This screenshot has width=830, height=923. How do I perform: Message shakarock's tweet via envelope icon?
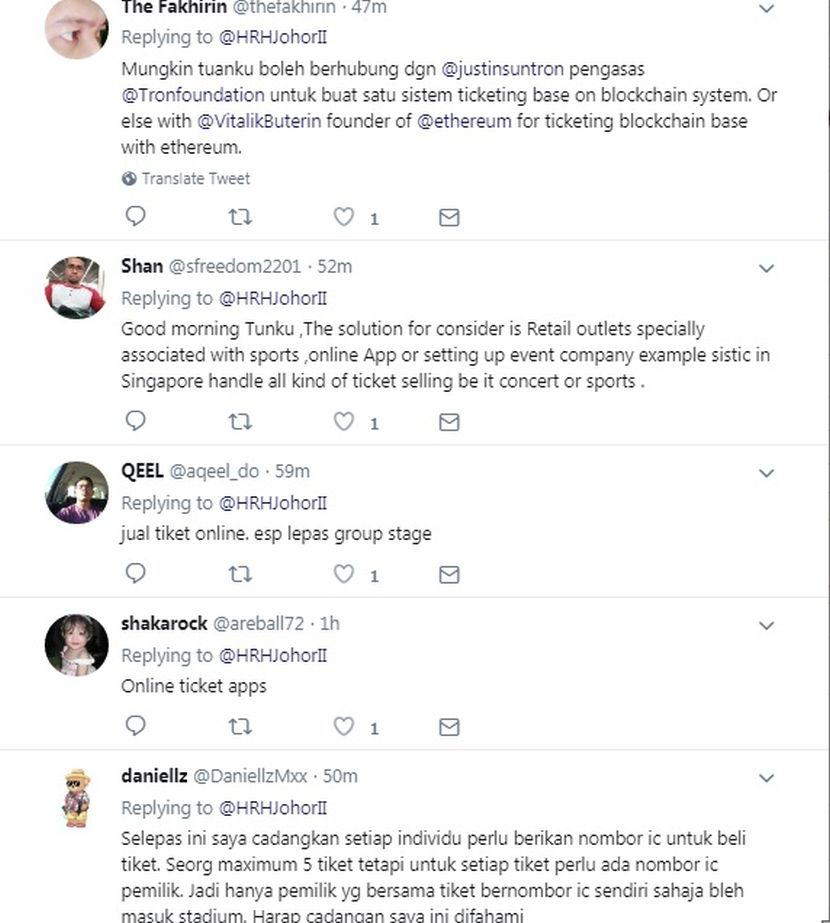(x=449, y=727)
